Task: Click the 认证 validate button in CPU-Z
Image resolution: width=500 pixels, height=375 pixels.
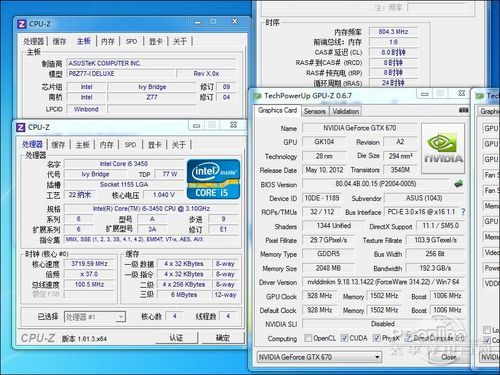Action: click(x=176, y=338)
